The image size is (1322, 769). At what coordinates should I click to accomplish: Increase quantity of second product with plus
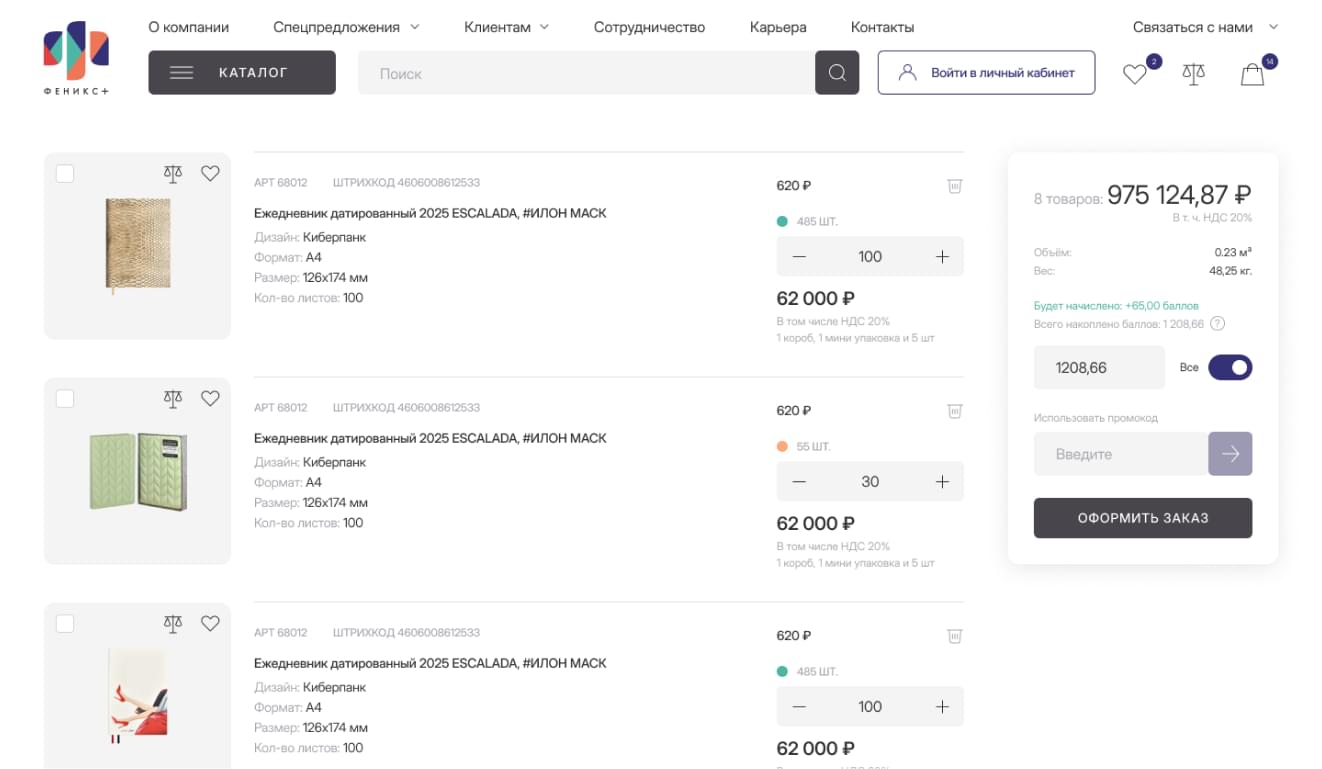coord(942,482)
